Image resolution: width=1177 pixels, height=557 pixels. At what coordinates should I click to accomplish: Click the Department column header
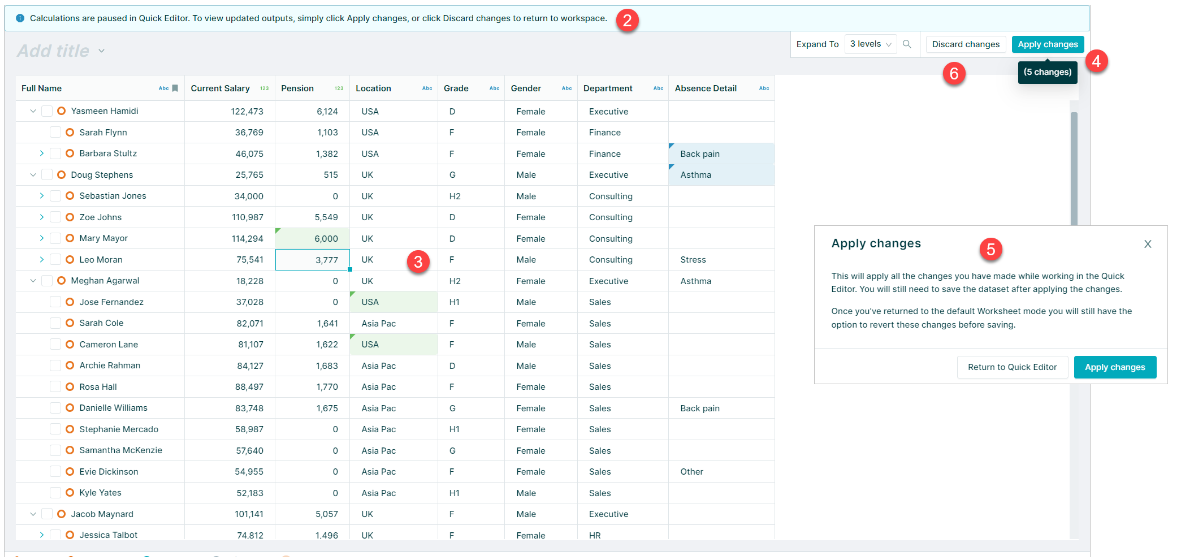click(623, 88)
